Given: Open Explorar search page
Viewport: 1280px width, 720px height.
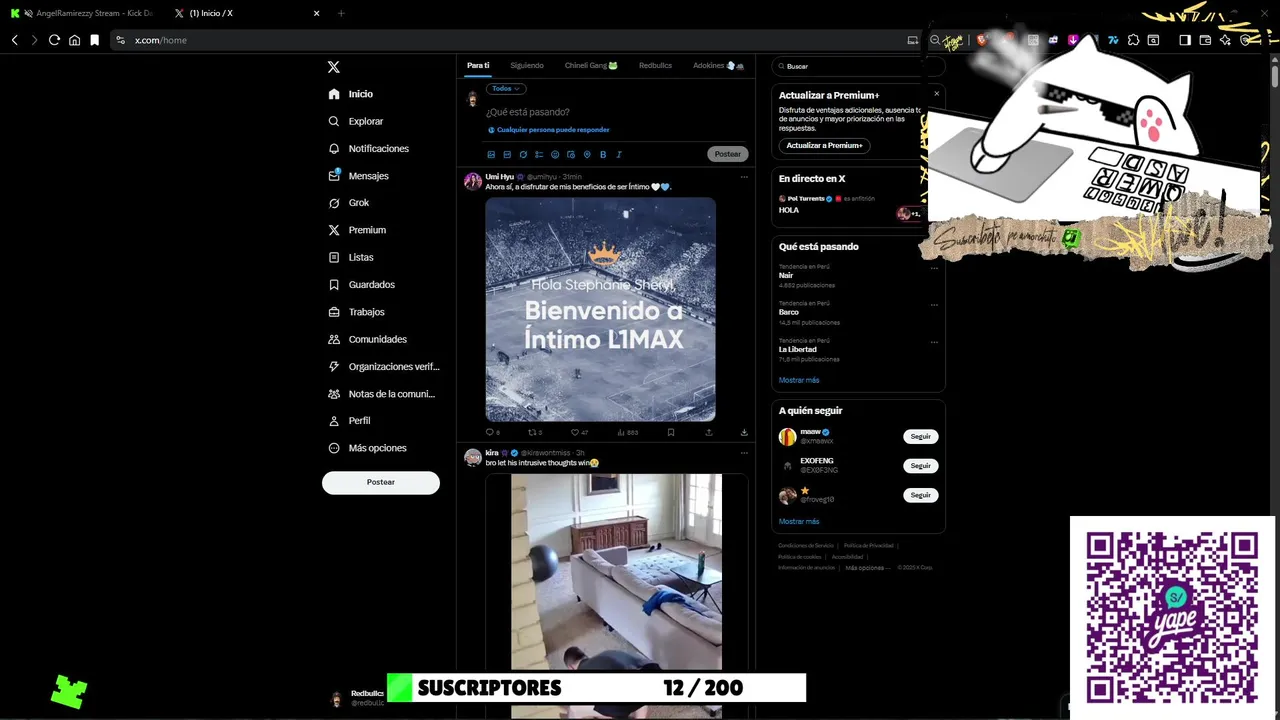Looking at the screenshot, I should click(356, 121).
